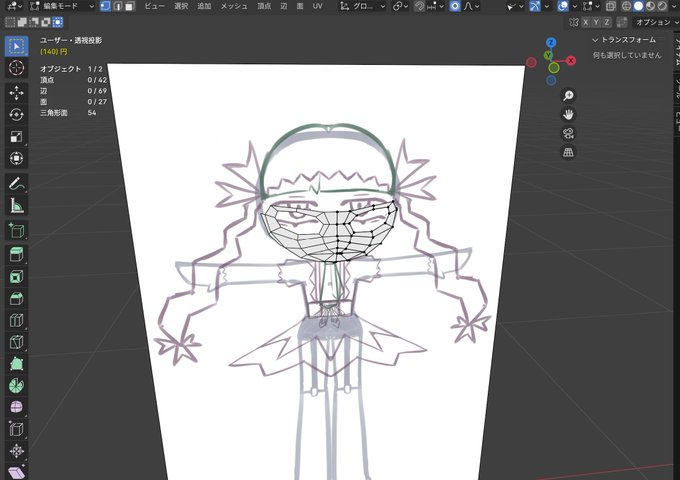Activate the 3D Cursor tool

pyautogui.click(x=16, y=68)
